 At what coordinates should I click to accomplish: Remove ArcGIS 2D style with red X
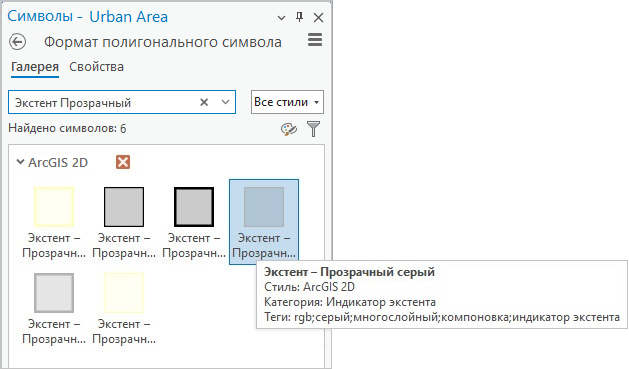click(123, 162)
